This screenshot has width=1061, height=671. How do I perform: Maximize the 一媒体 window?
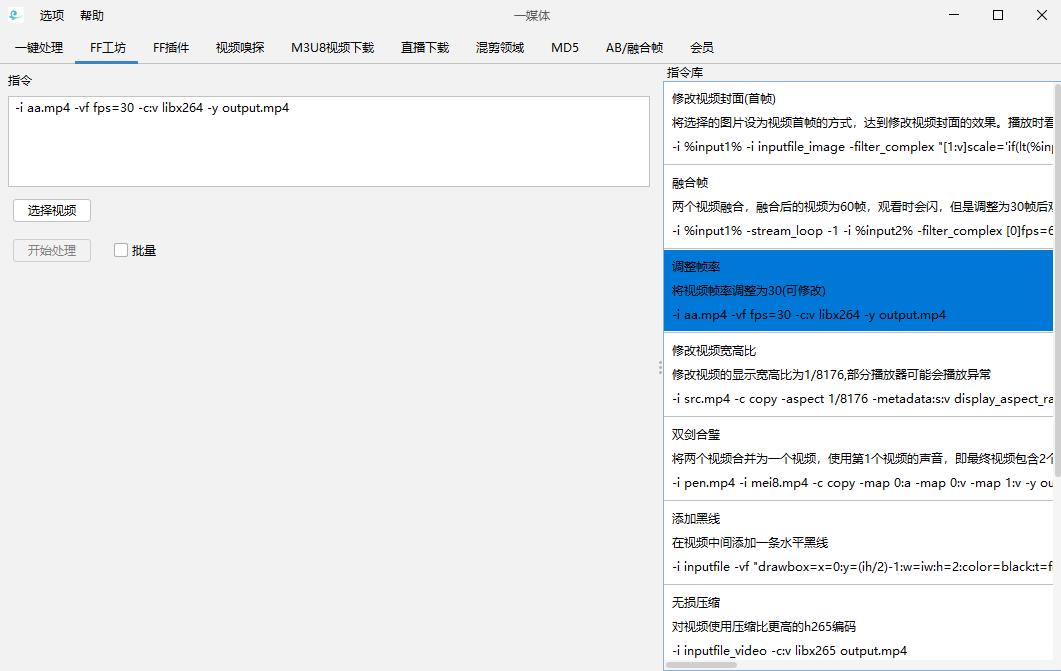click(x=997, y=15)
